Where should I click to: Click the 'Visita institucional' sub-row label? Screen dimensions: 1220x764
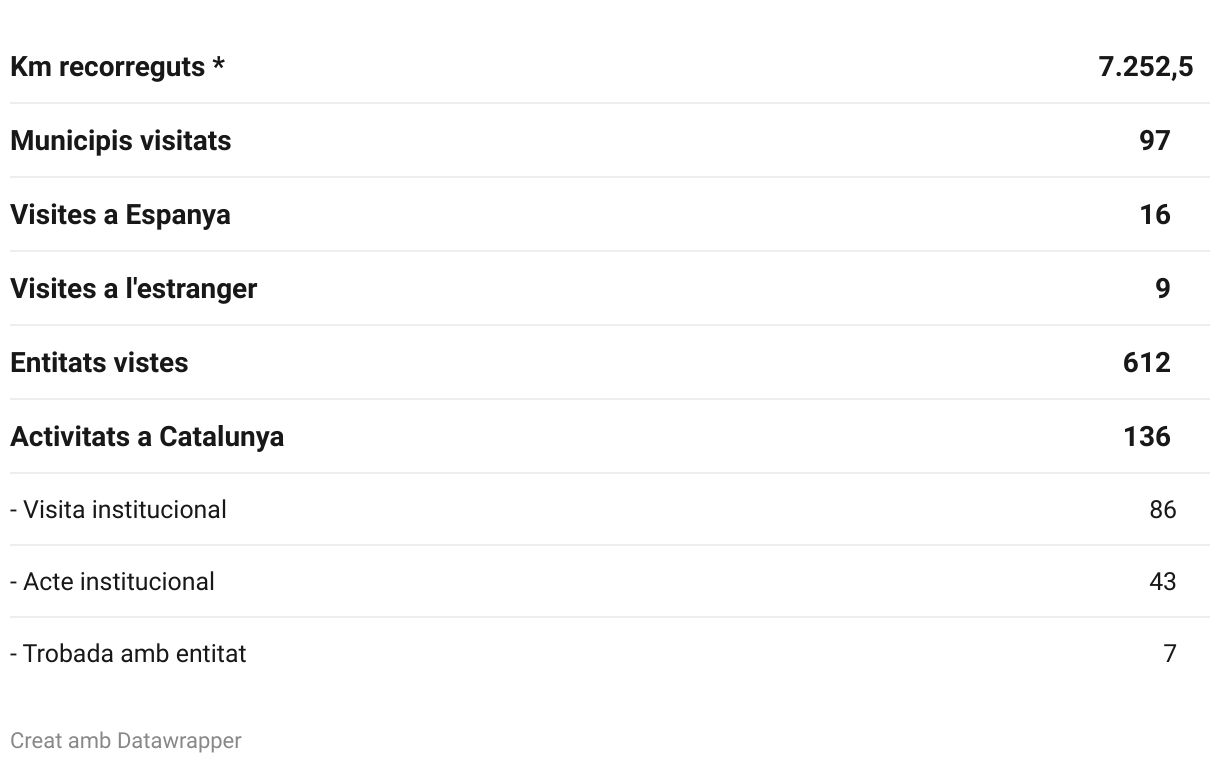(x=124, y=510)
